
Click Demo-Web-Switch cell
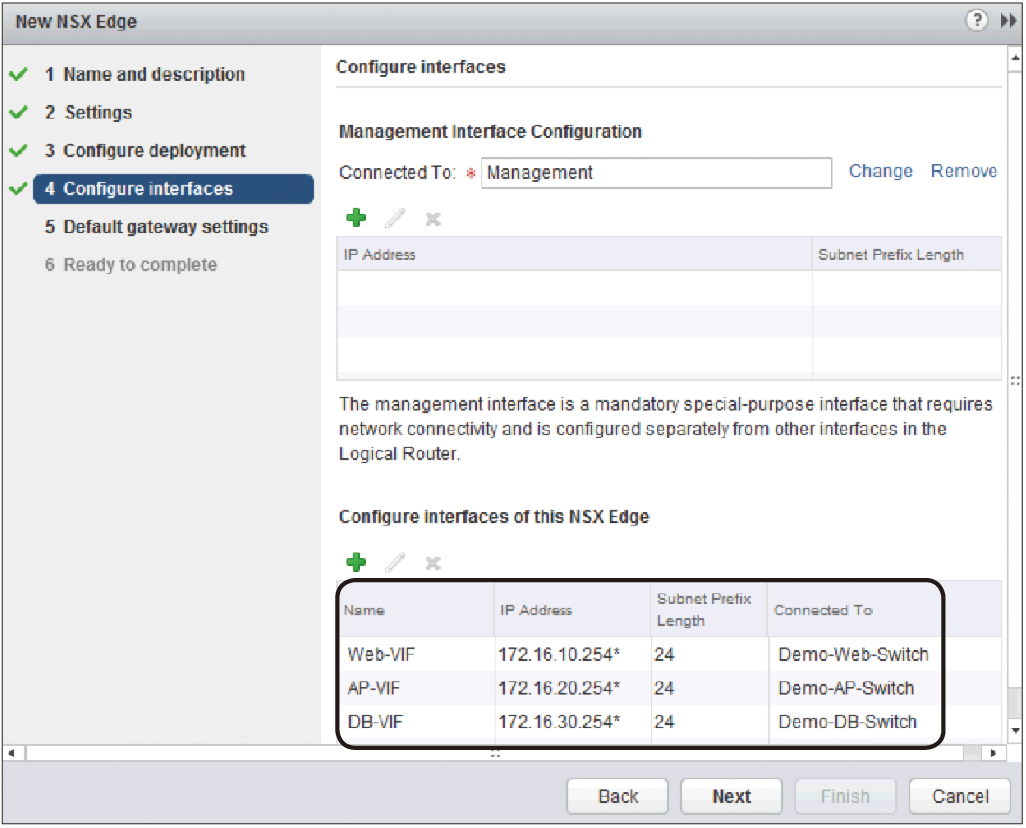coord(853,655)
